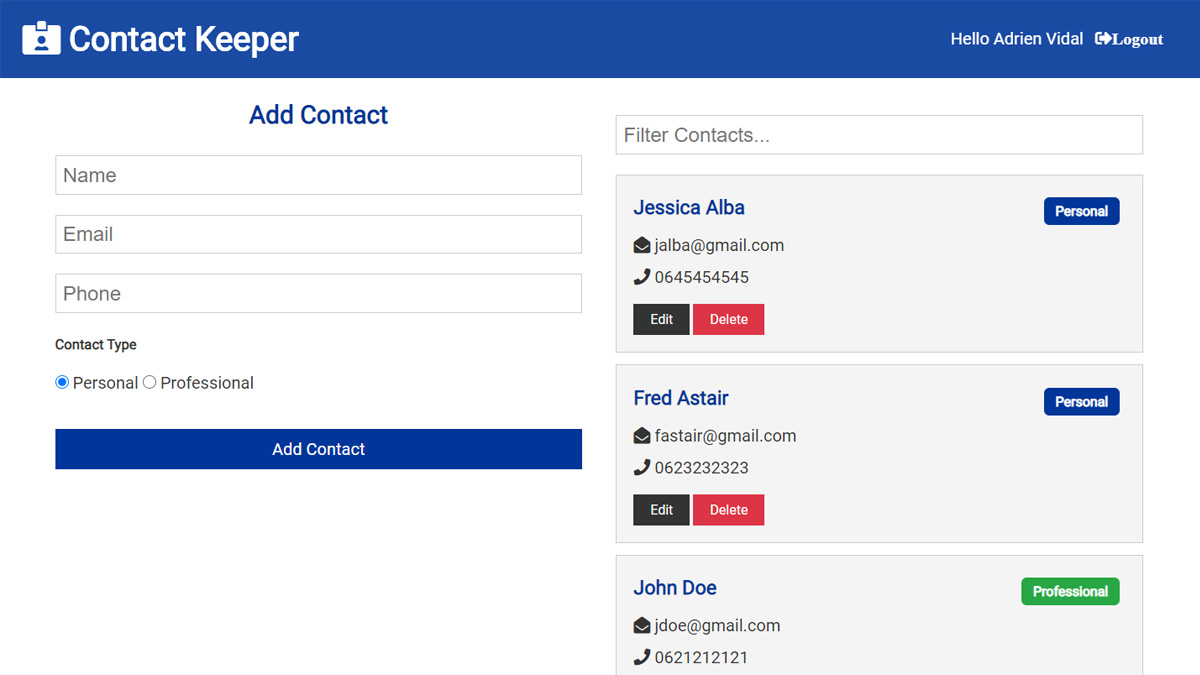
Task: Click phone icon next to 0645454545
Action: pyautogui.click(x=642, y=277)
